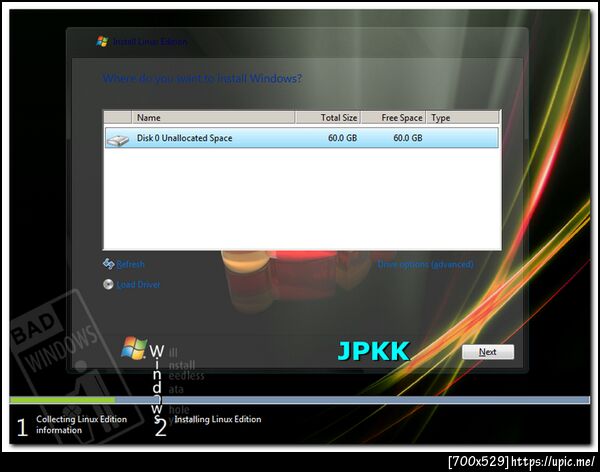Sort by the Total Size column header
This screenshot has height=472, width=600.
(328, 118)
